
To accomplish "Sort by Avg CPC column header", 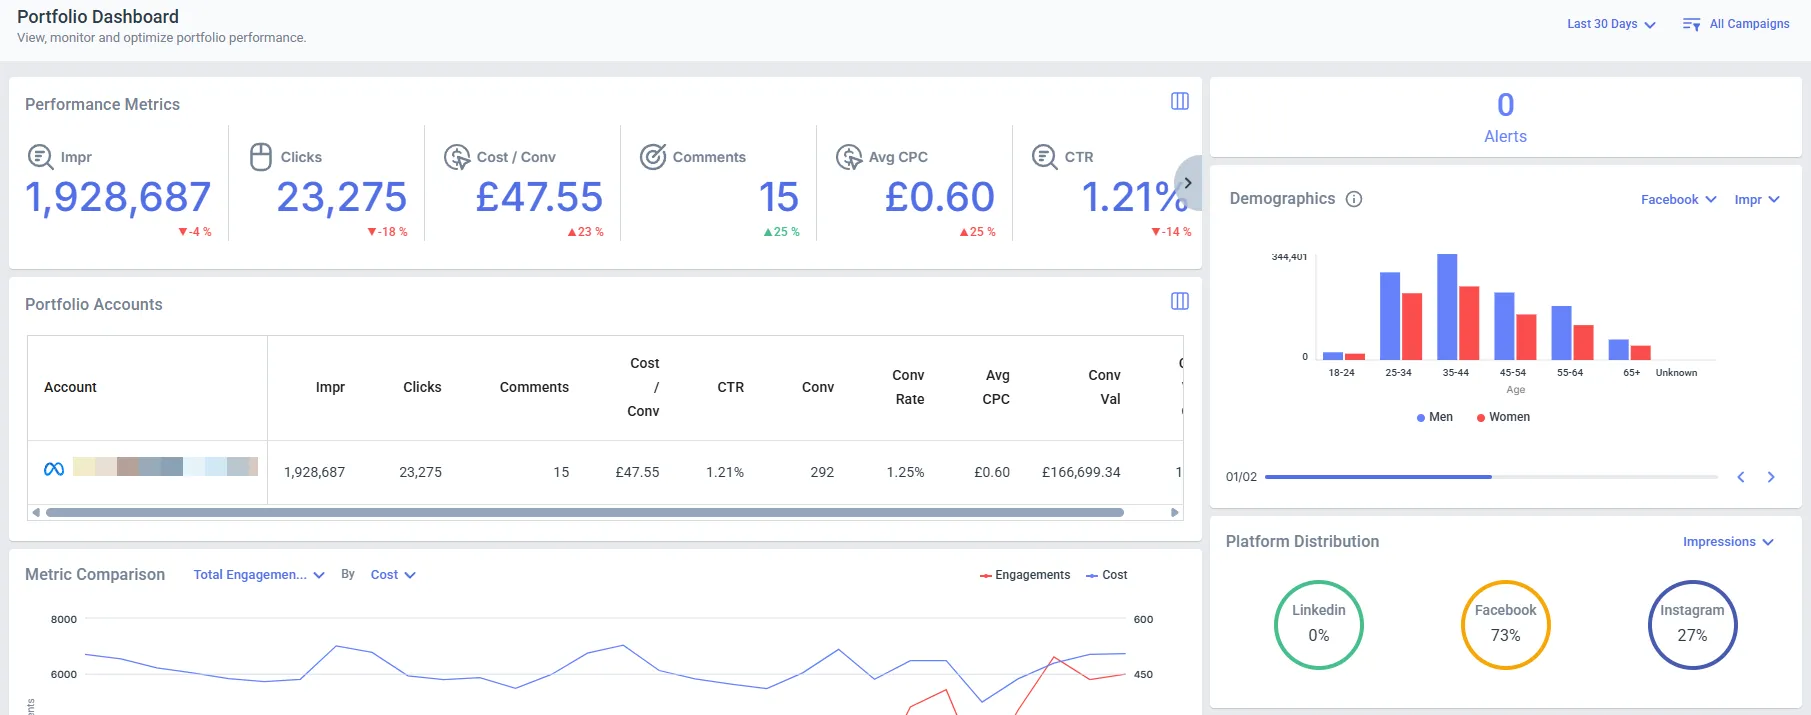I will point(997,387).
